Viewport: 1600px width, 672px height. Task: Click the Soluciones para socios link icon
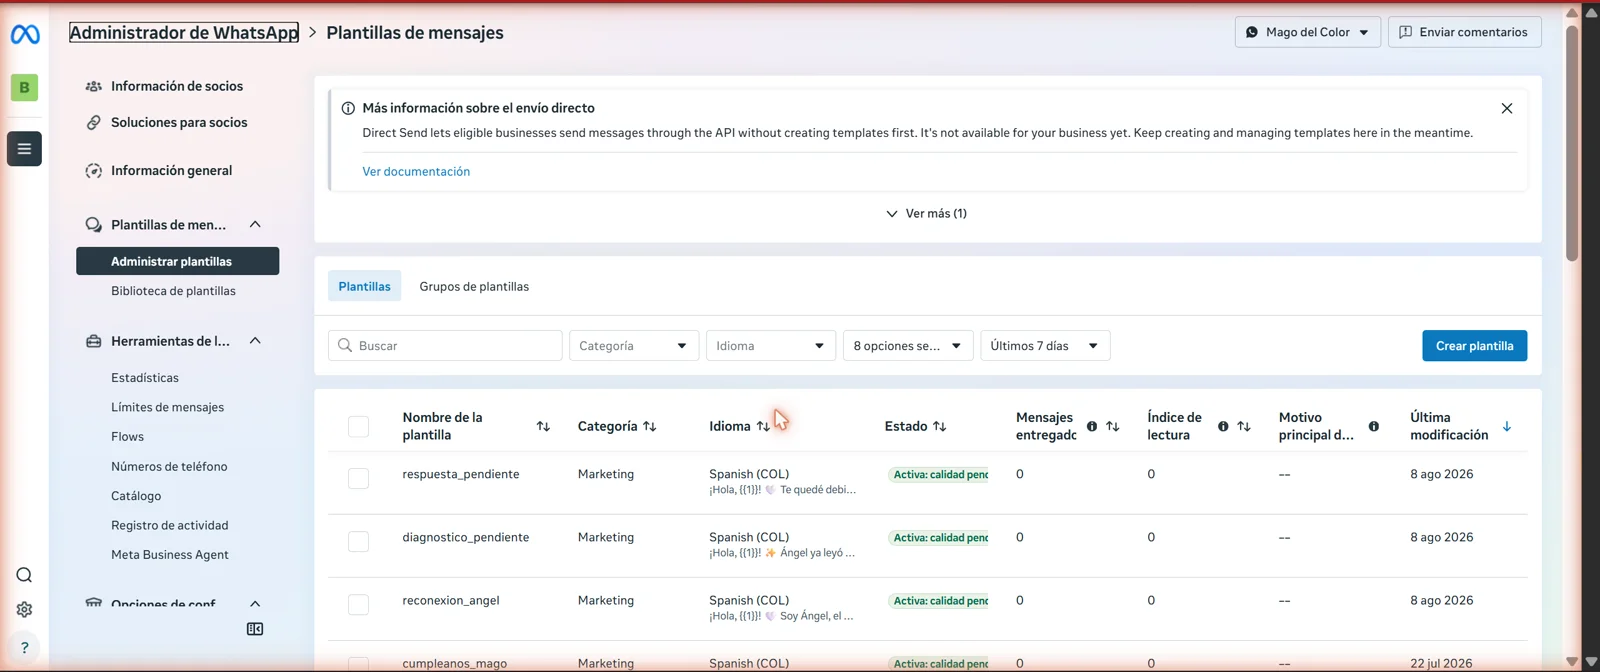click(x=94, y=122)
